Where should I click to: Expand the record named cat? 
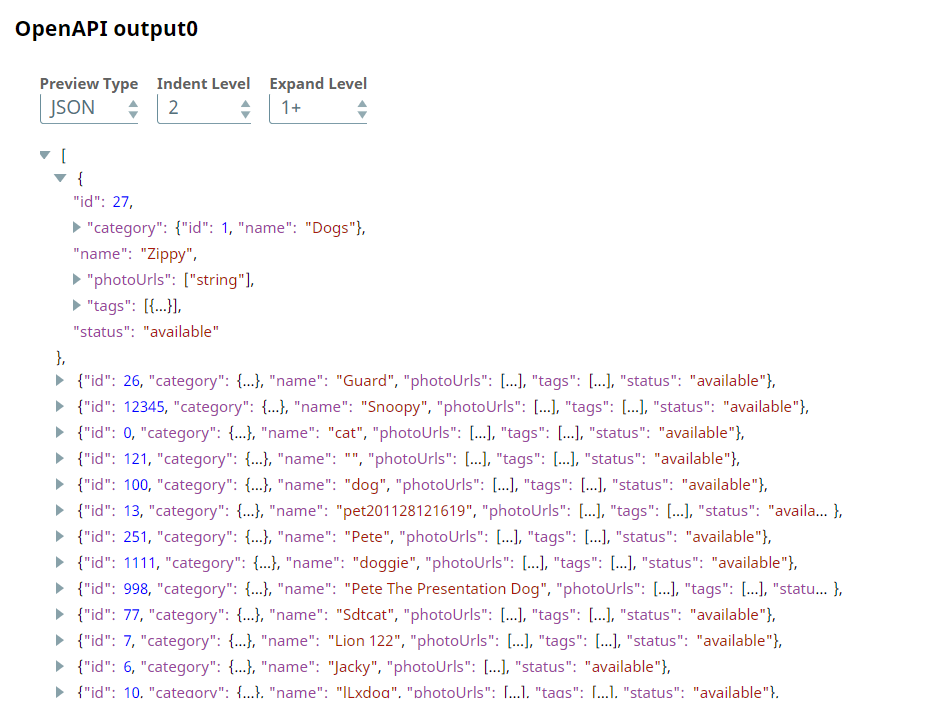point(61,433)
